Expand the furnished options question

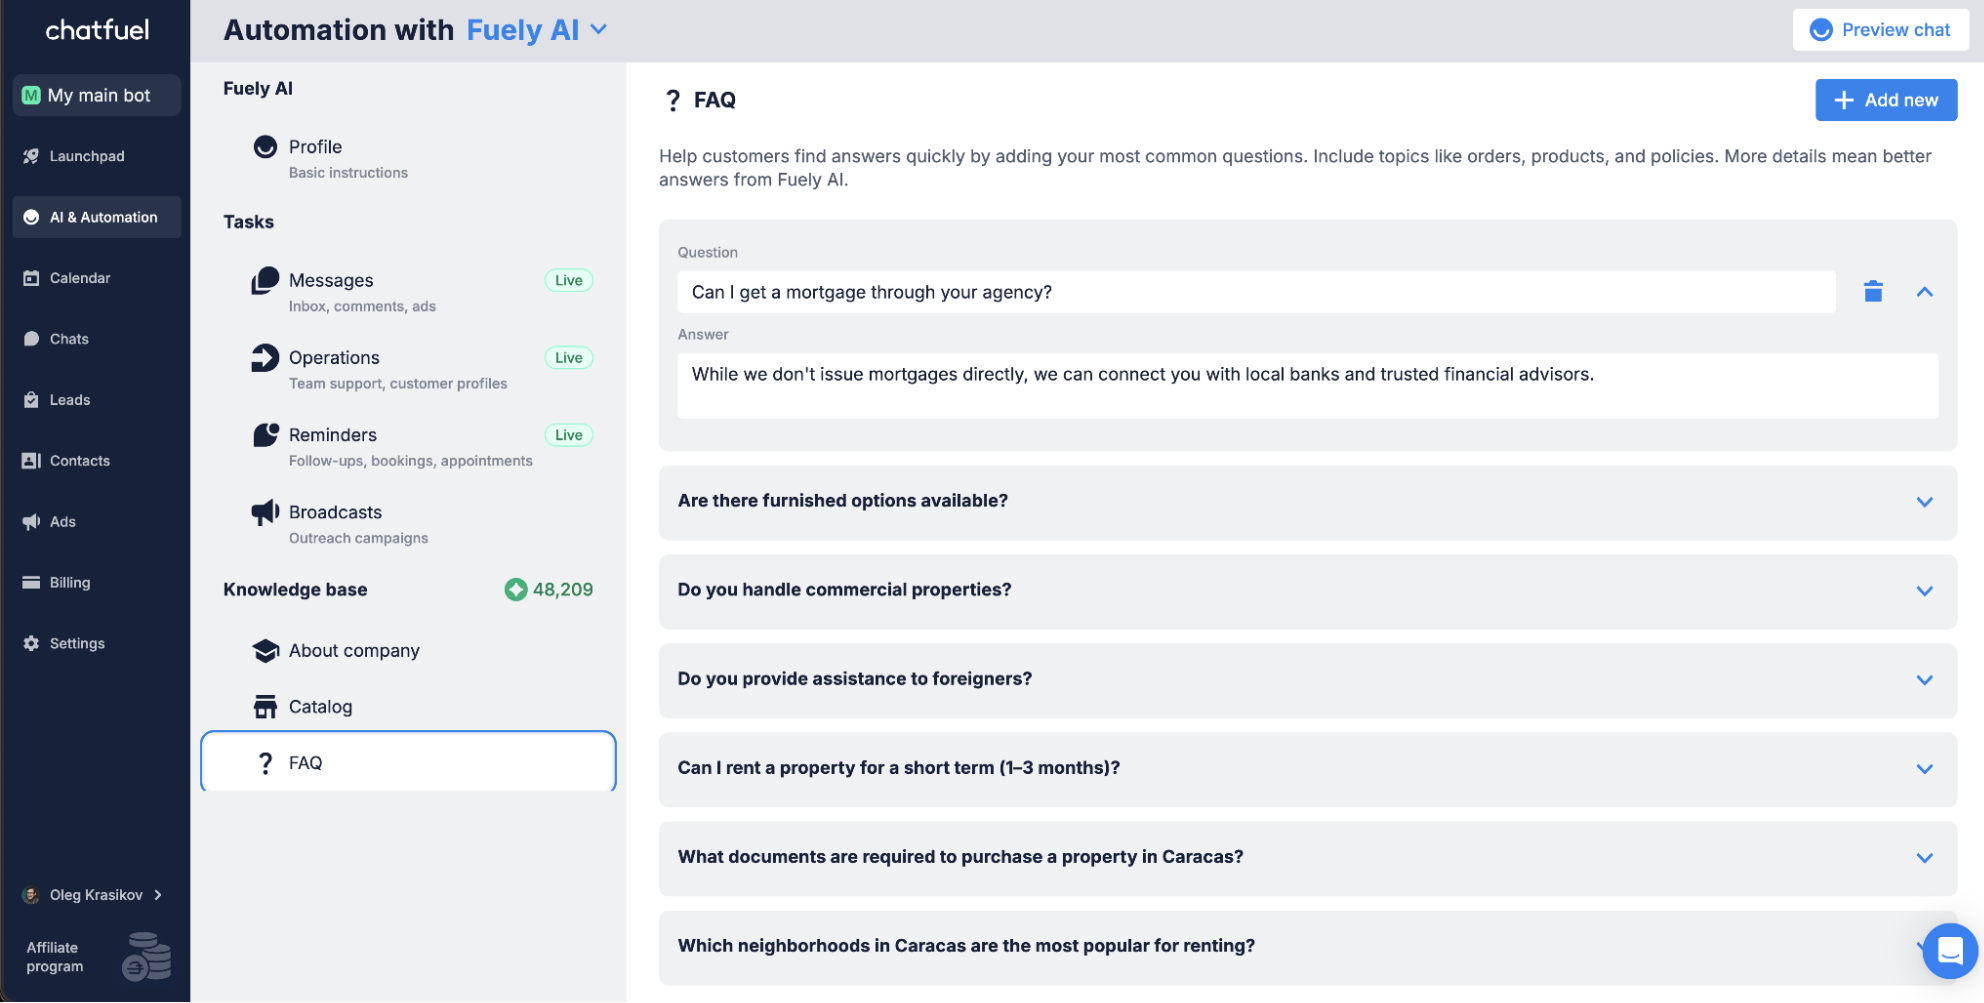click(1925, 502)
